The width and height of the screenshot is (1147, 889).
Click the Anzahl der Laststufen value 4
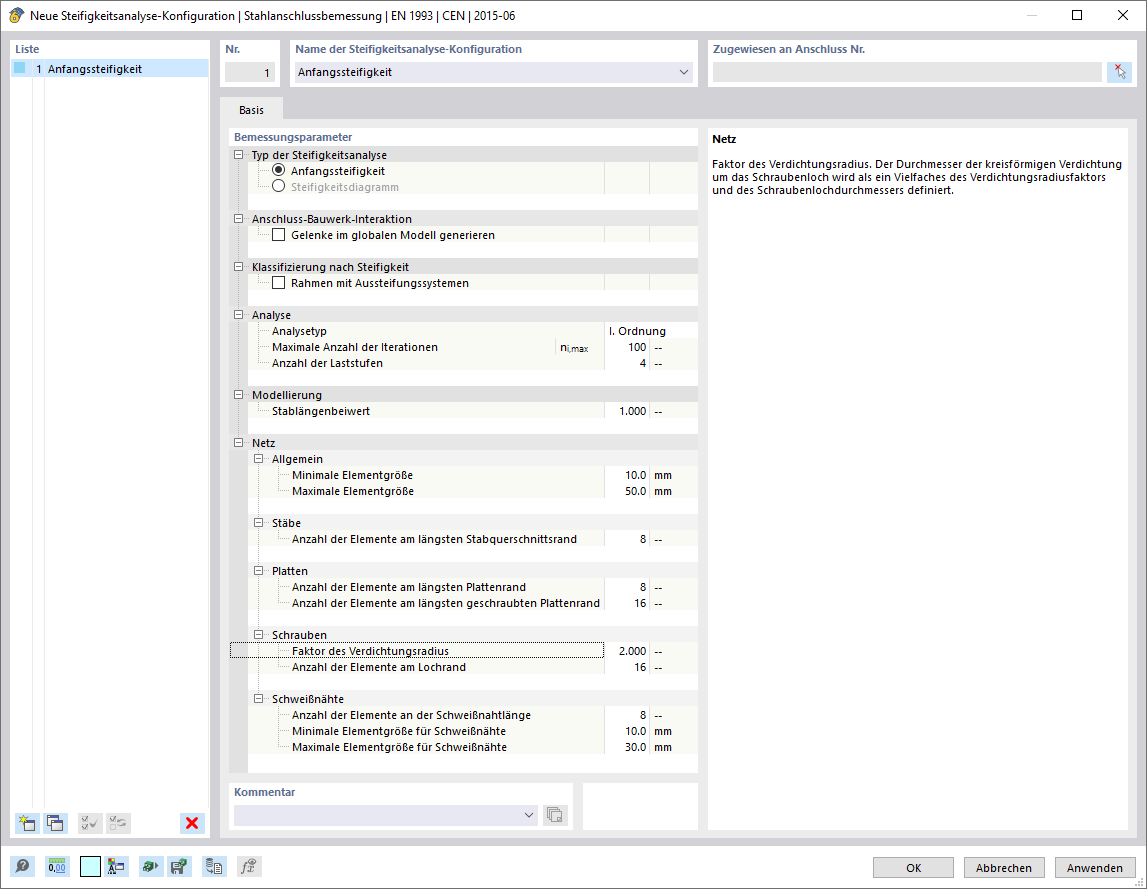click(x=627, y=363)
